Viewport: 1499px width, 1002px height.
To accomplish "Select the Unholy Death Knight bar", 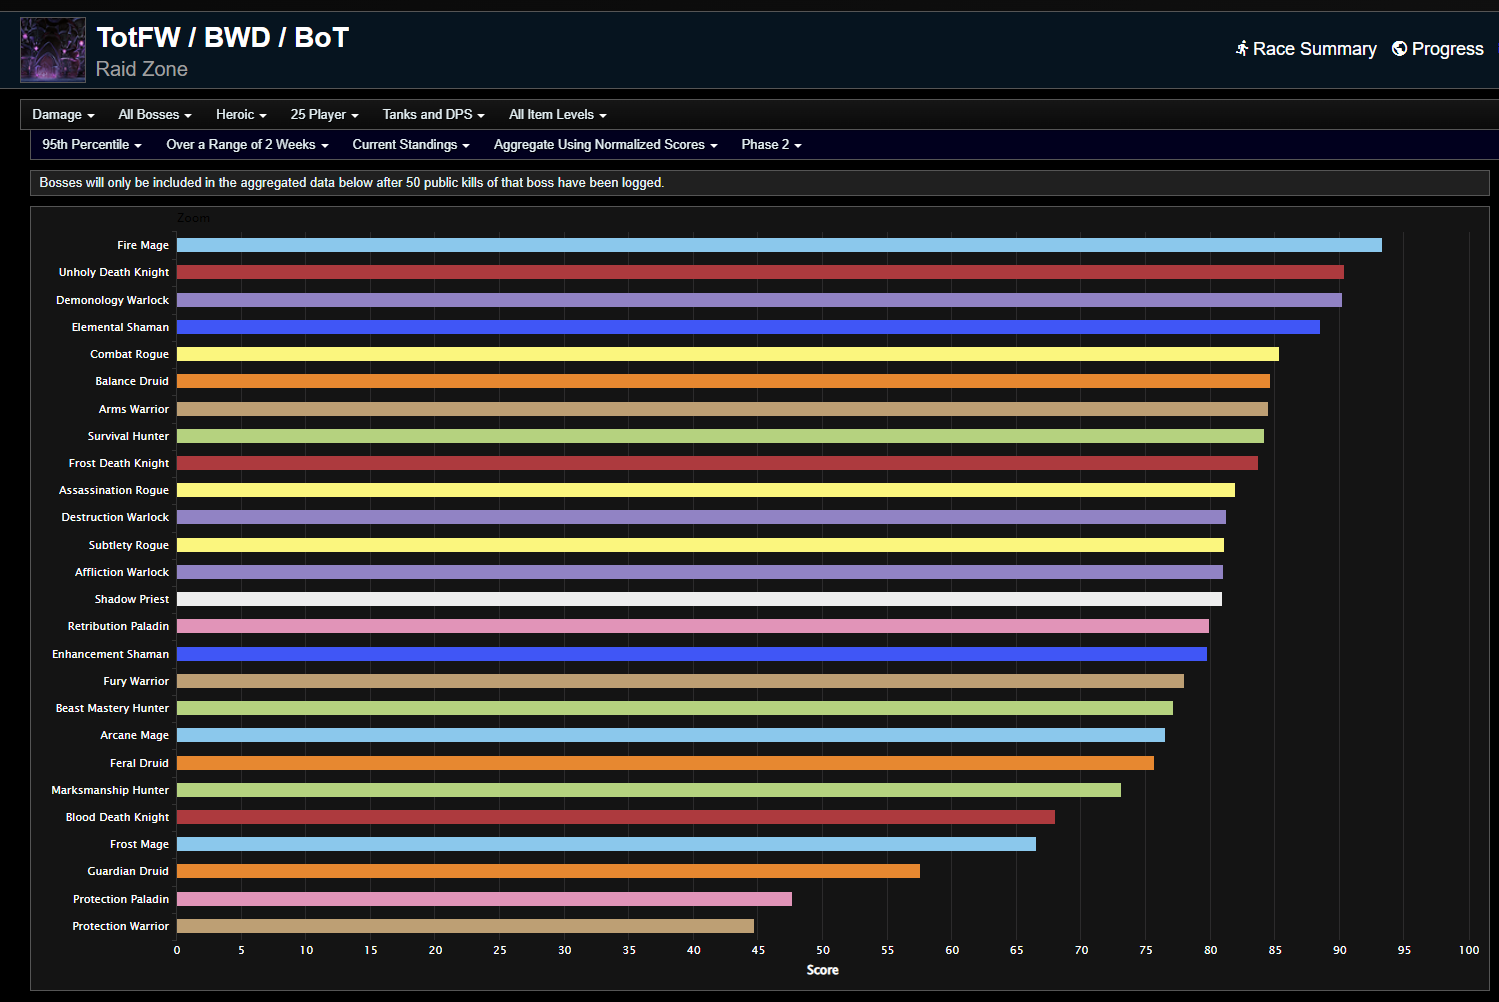I will click(x=760, y=272).
